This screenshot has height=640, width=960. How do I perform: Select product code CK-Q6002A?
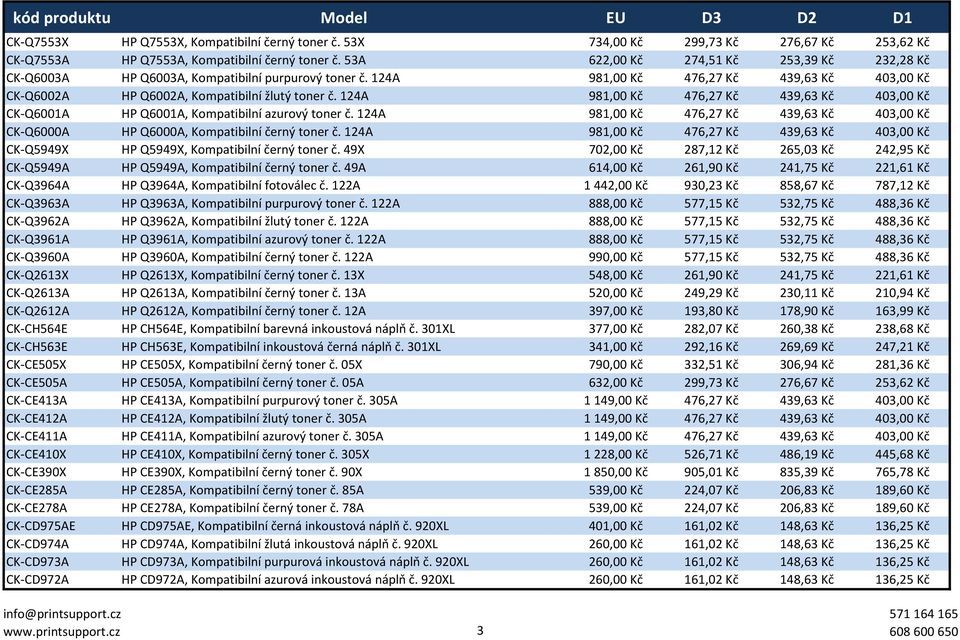[x=37, y=96]
